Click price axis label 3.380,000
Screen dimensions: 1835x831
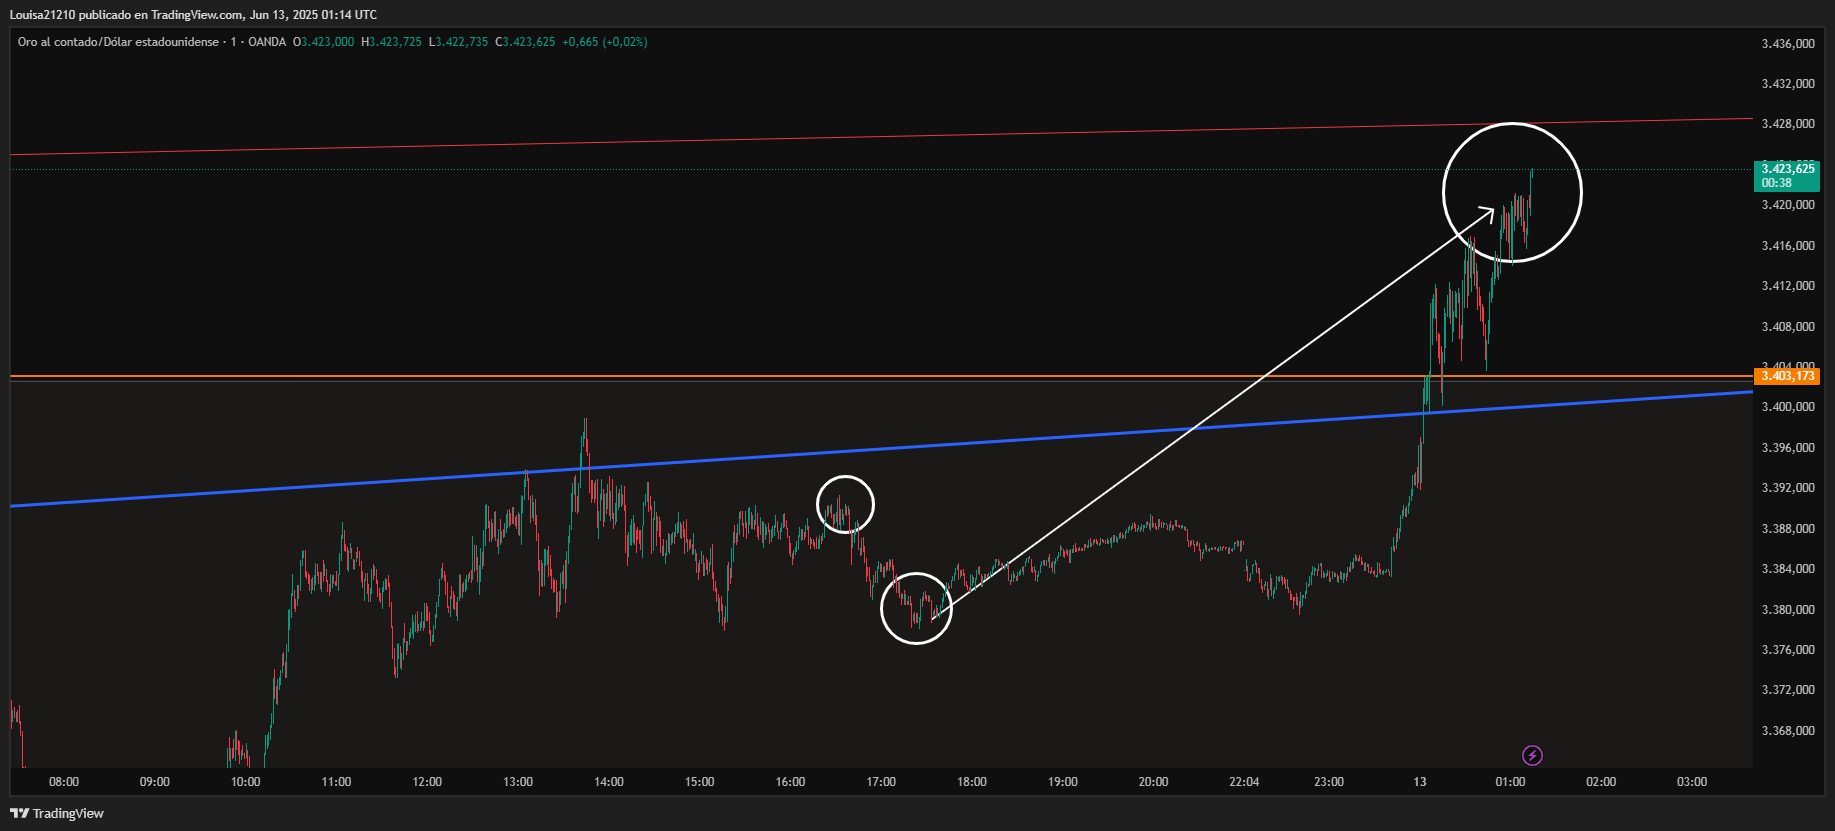point(1788,610)
